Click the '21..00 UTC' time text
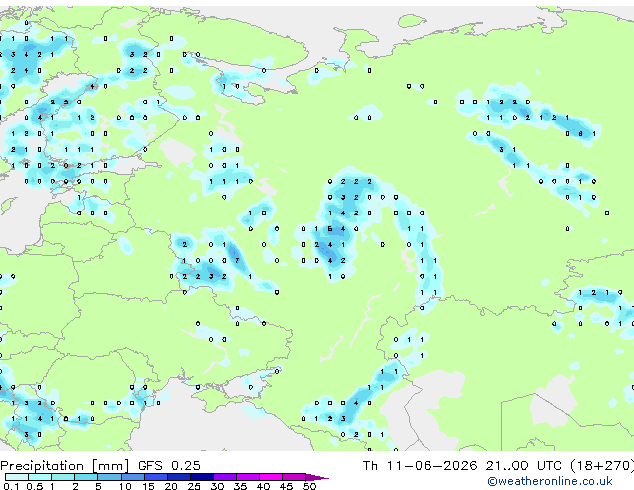The width and height of the screenshot is (634, 490). coord(523,466)
